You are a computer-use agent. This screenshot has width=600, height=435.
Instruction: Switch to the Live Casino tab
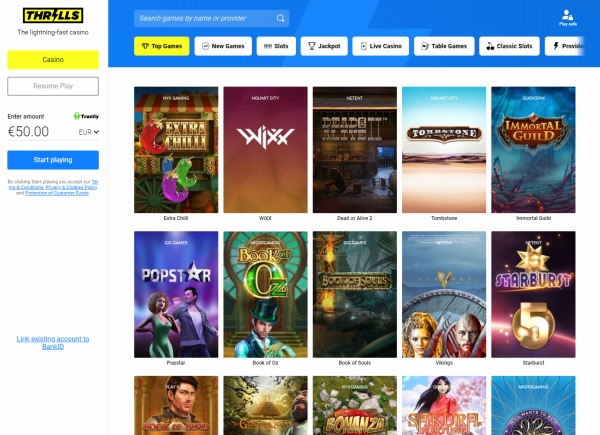(x=380, y=46)
